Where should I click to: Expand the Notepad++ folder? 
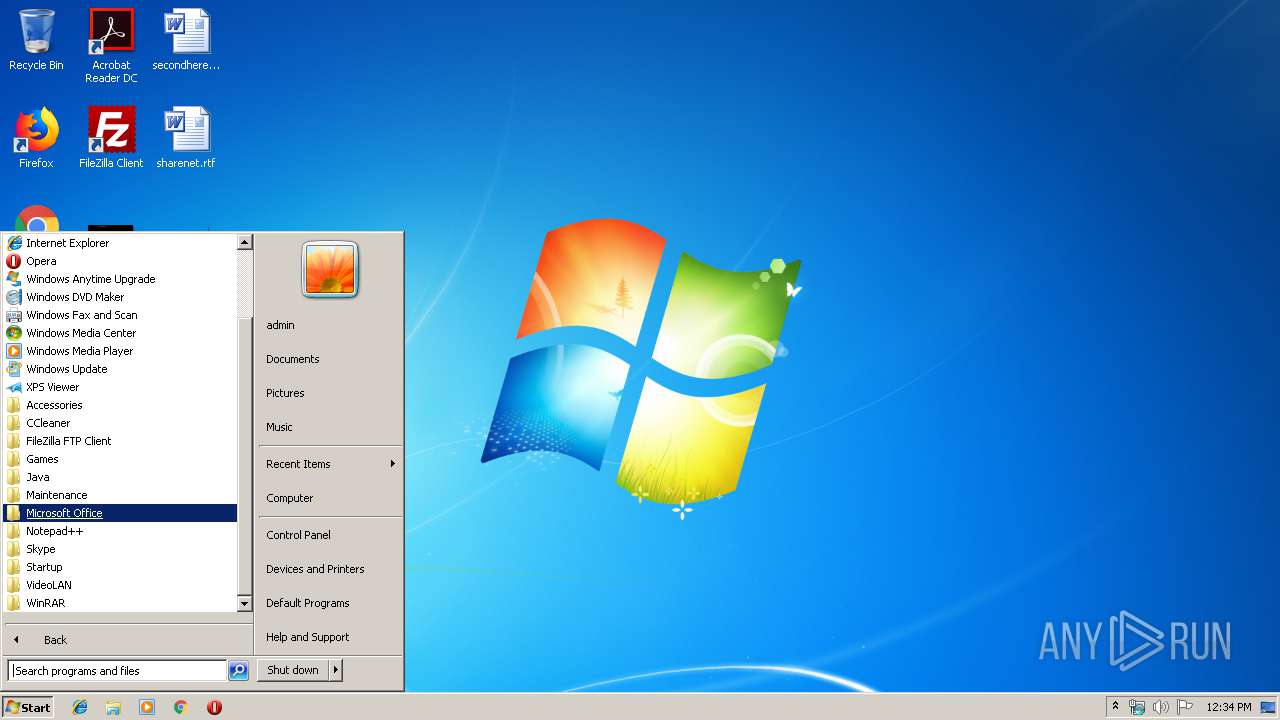tap(120, 531)
